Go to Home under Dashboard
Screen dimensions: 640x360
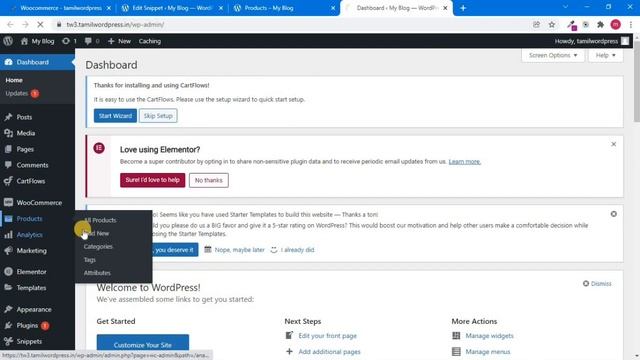click(14, 80)
